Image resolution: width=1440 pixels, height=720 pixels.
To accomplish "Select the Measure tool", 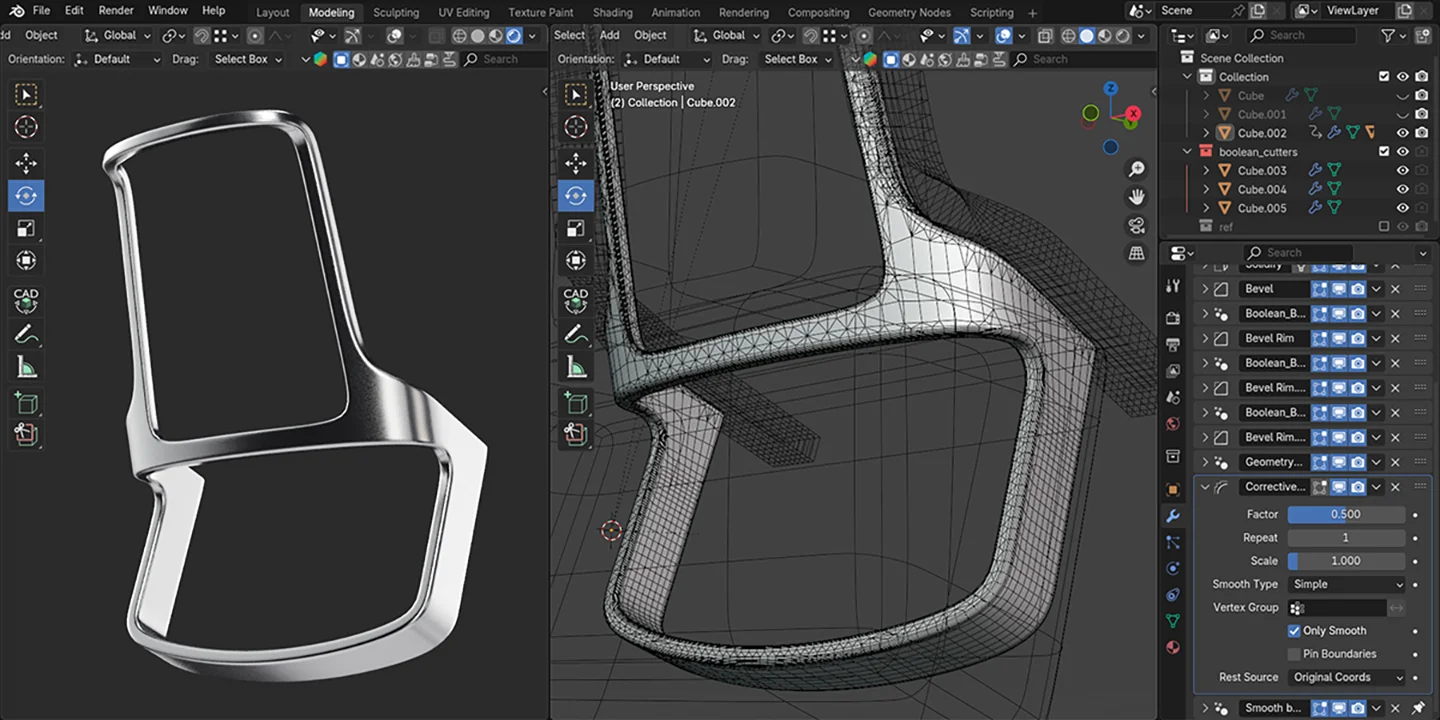I will (26, 365).
